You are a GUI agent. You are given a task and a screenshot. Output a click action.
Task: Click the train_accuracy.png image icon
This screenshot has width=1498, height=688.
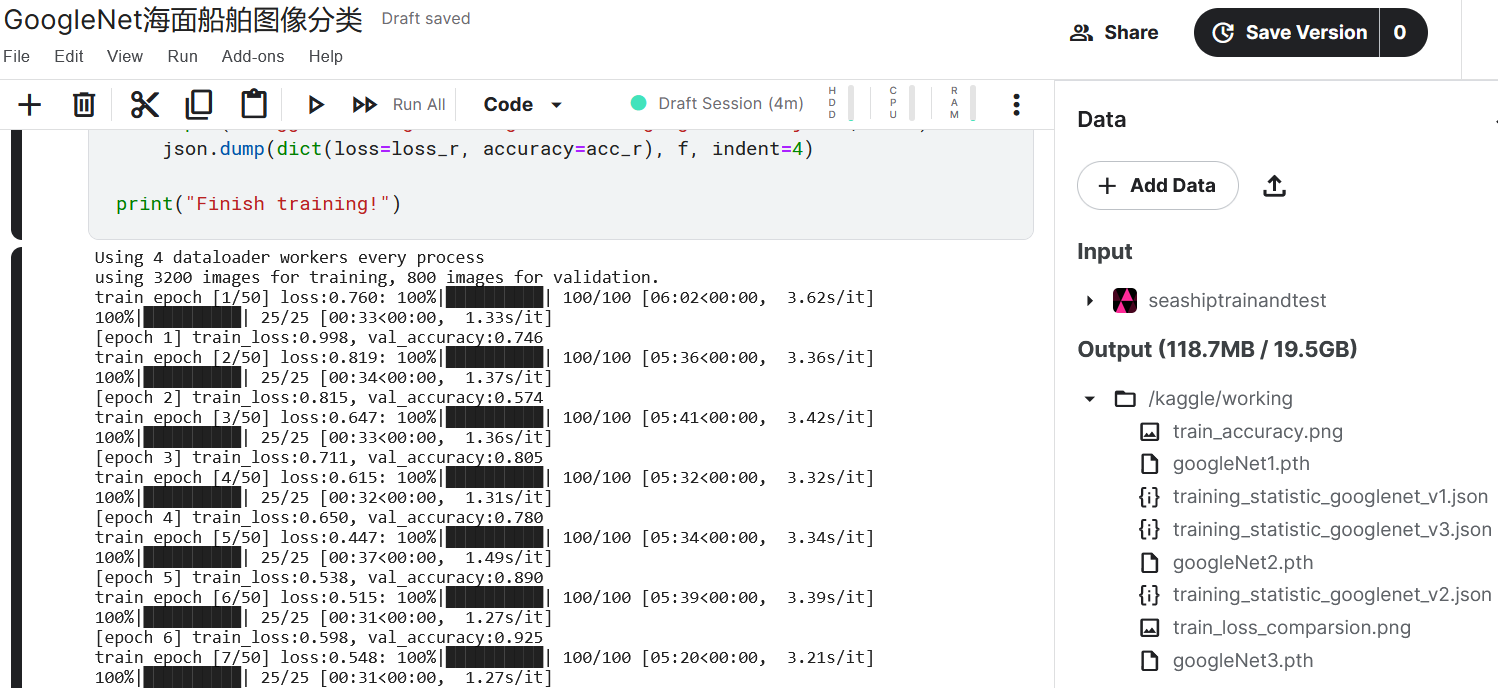[1150, 432]
